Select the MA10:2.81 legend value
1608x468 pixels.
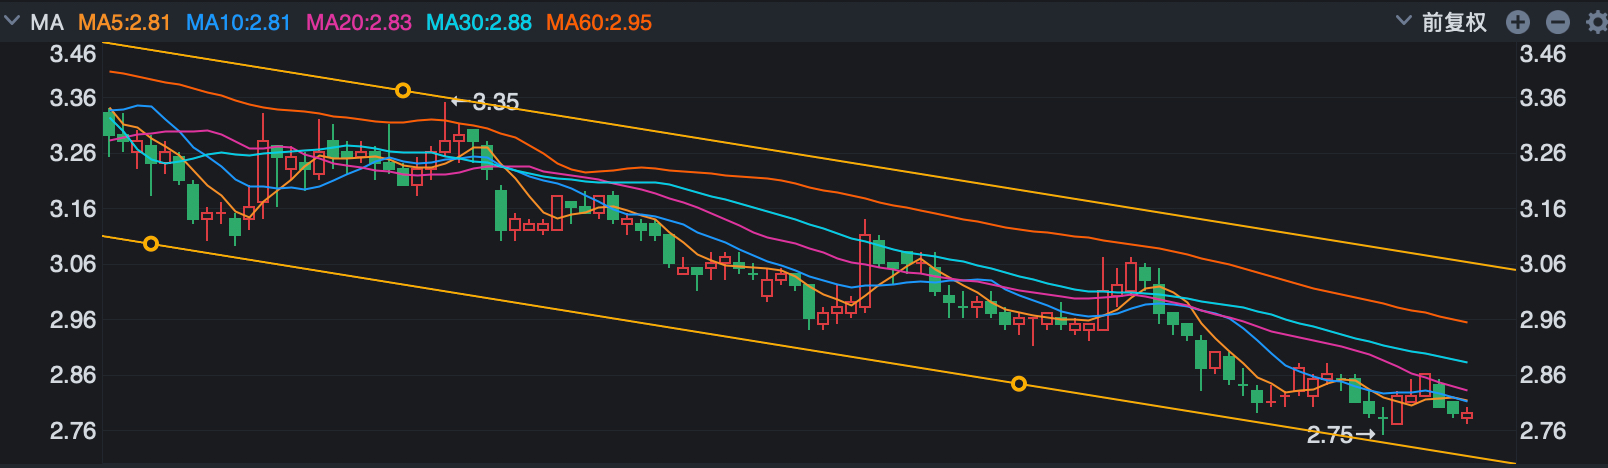click(238, 22)
